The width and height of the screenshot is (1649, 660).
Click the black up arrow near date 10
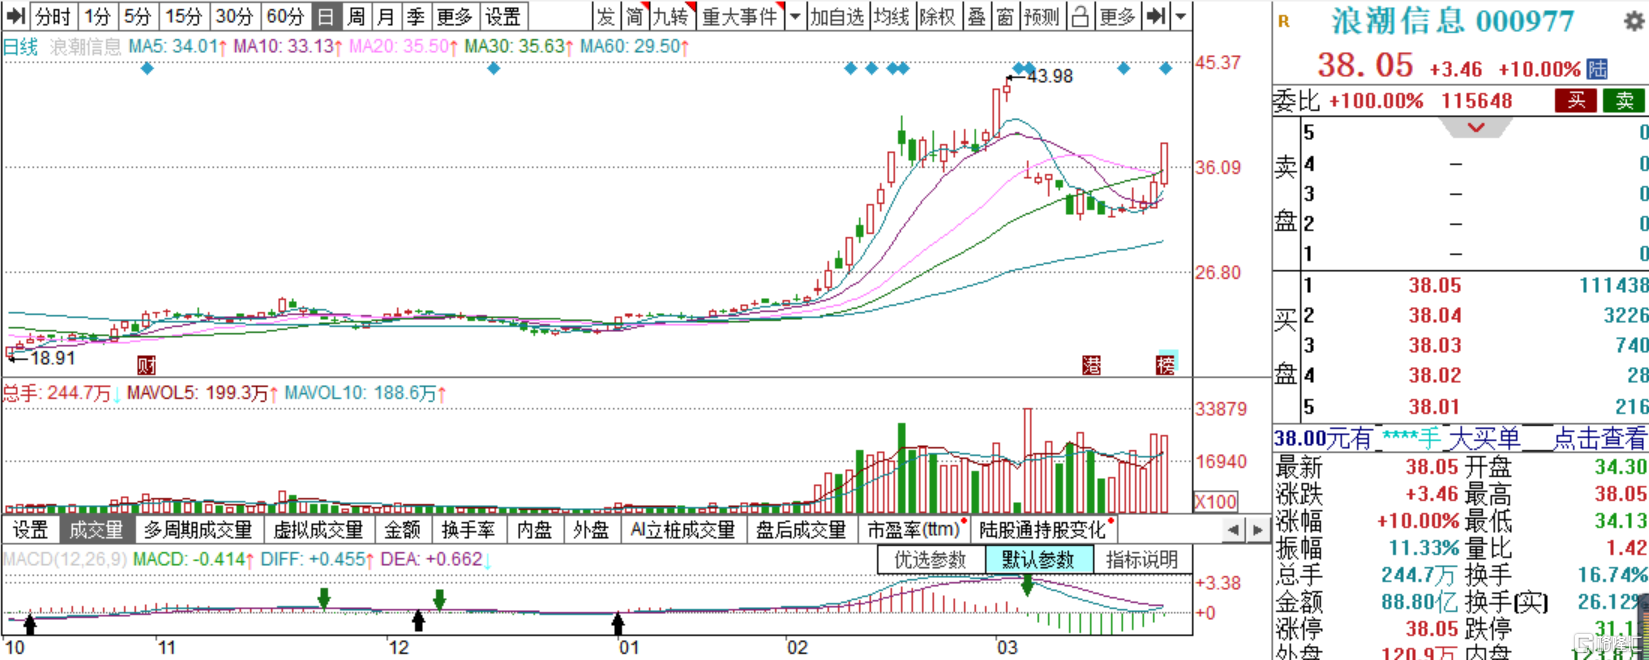point(30,624)
